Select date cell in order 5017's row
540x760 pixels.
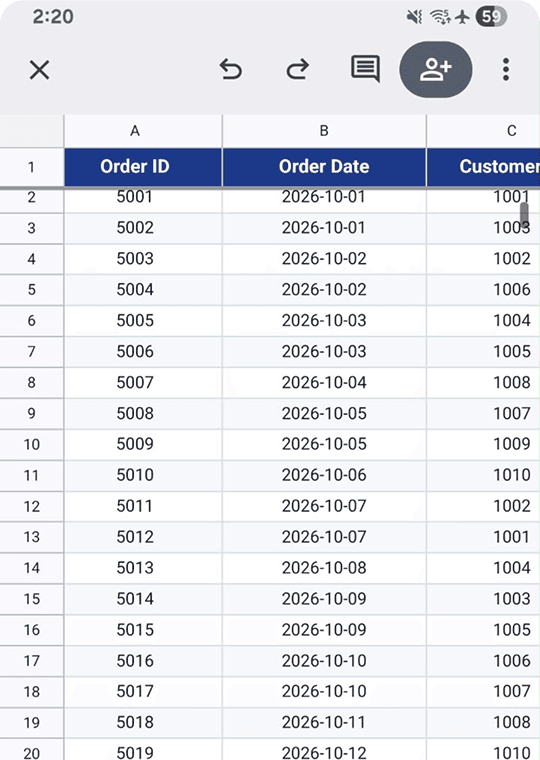[x=324, y=692]
